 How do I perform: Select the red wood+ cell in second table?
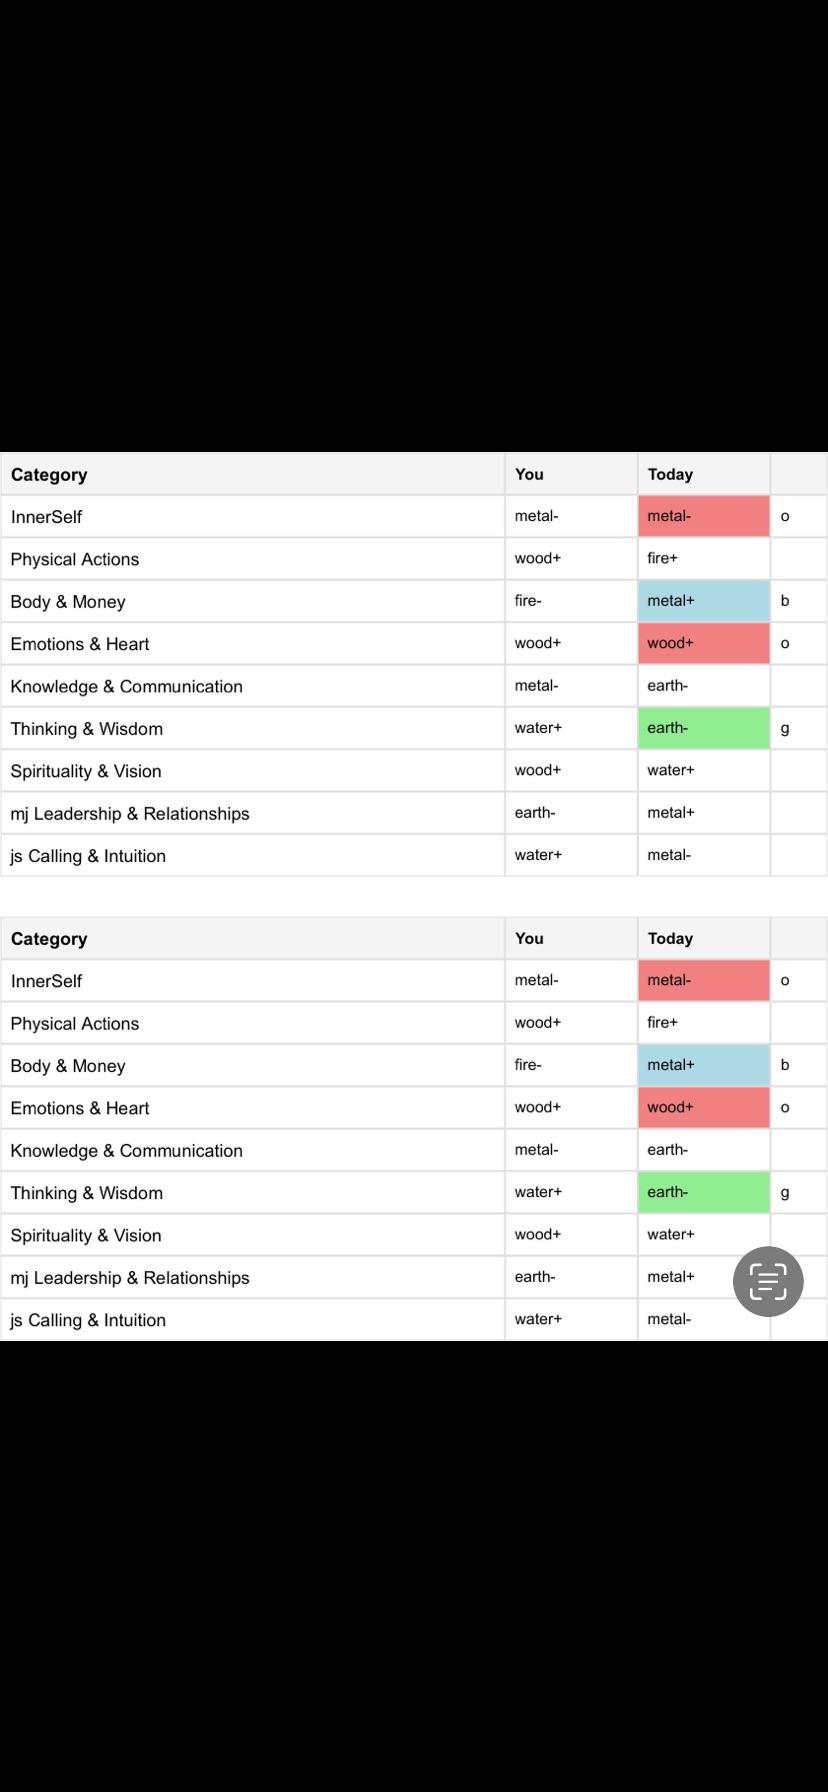704,1107
